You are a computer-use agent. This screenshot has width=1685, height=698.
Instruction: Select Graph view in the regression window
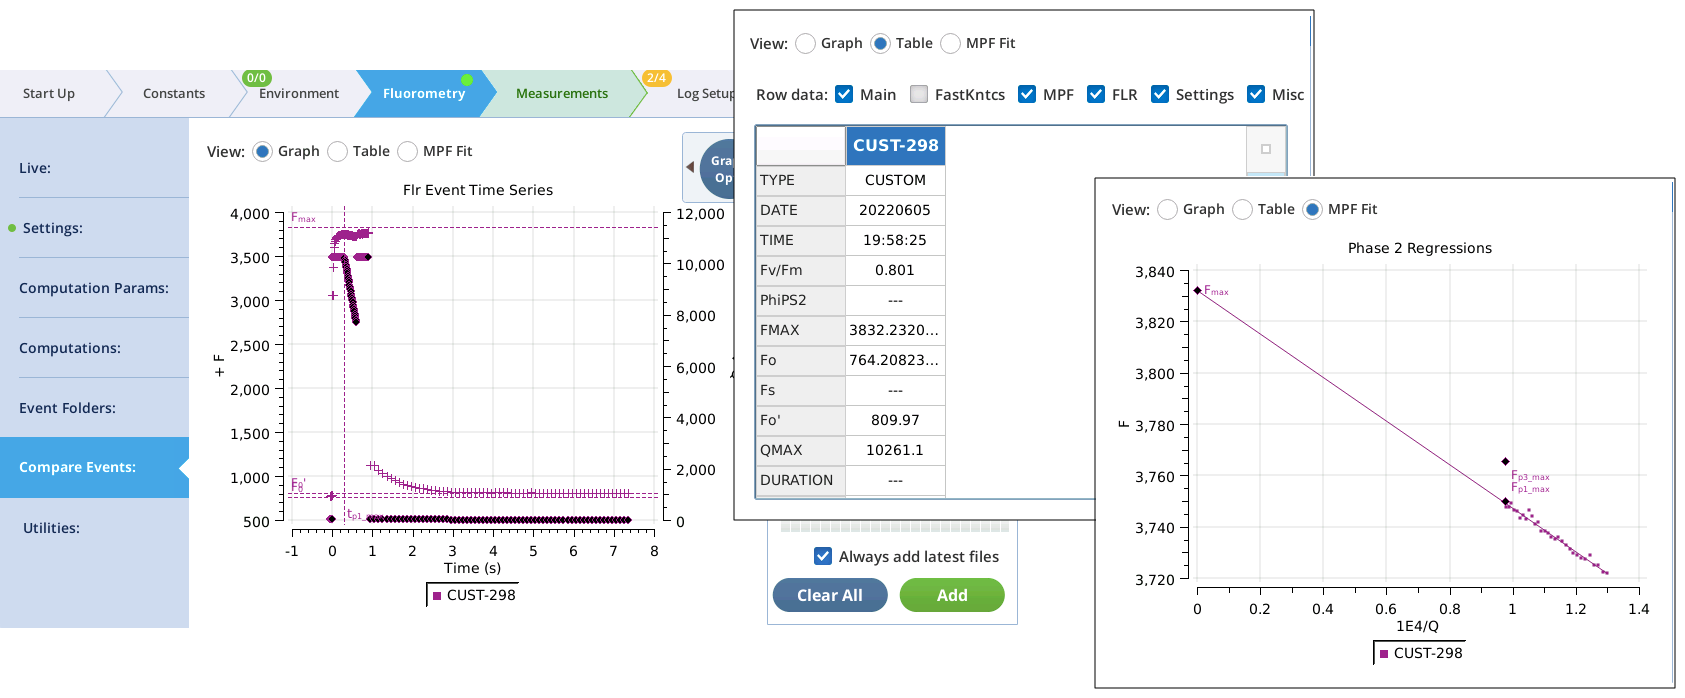coord(1167,209)
